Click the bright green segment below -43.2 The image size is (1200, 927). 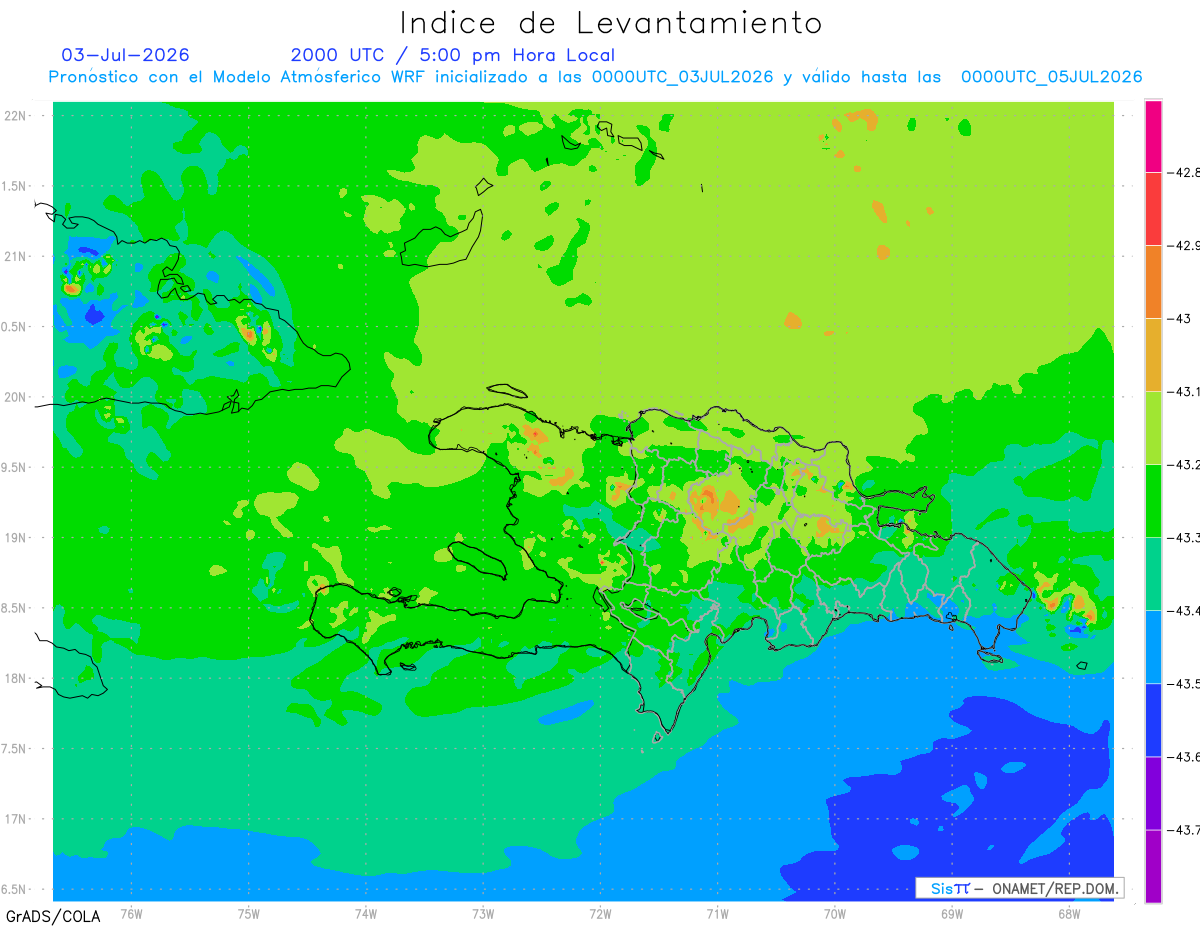pos(1153,500)
